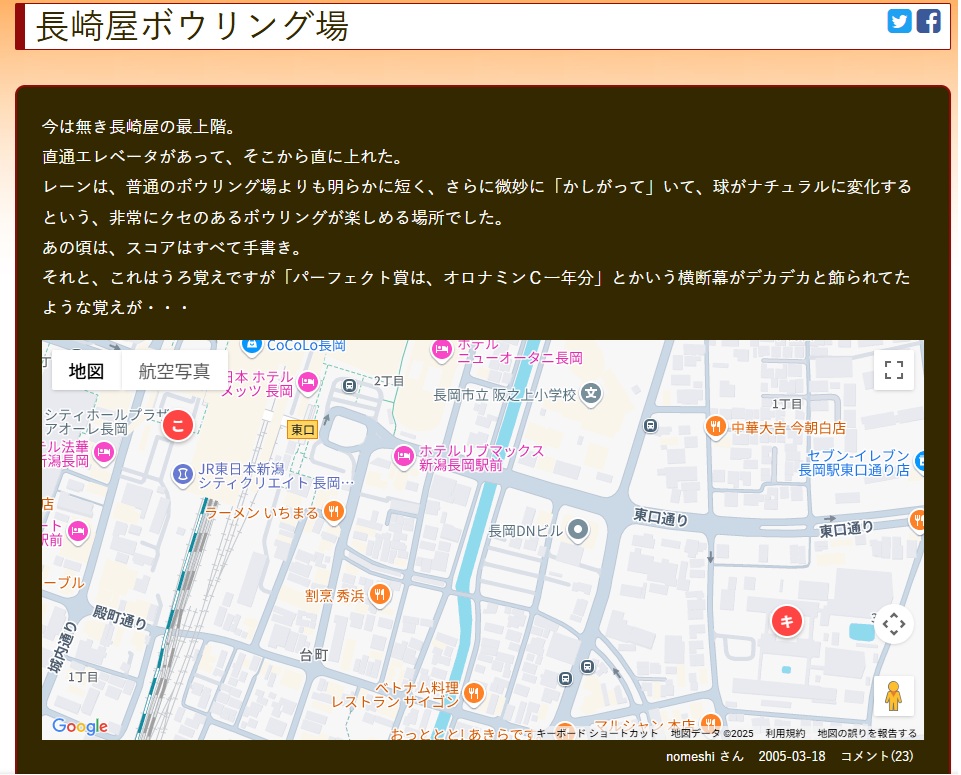
Task: Click the red こ map marker
Action: (x=178, y=425)
